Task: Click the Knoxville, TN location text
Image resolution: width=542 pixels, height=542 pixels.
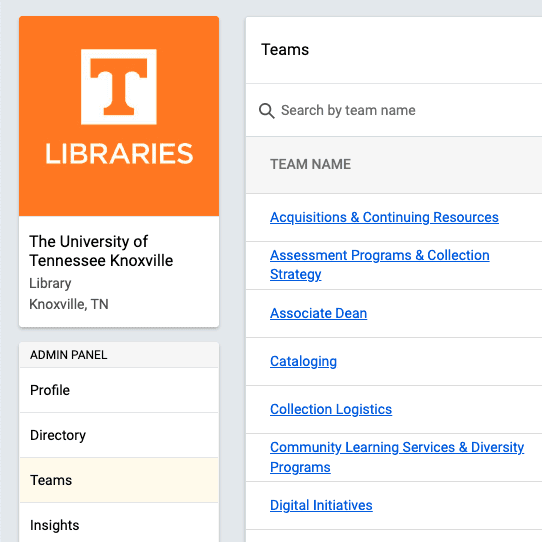Action: tap(69, 304)
